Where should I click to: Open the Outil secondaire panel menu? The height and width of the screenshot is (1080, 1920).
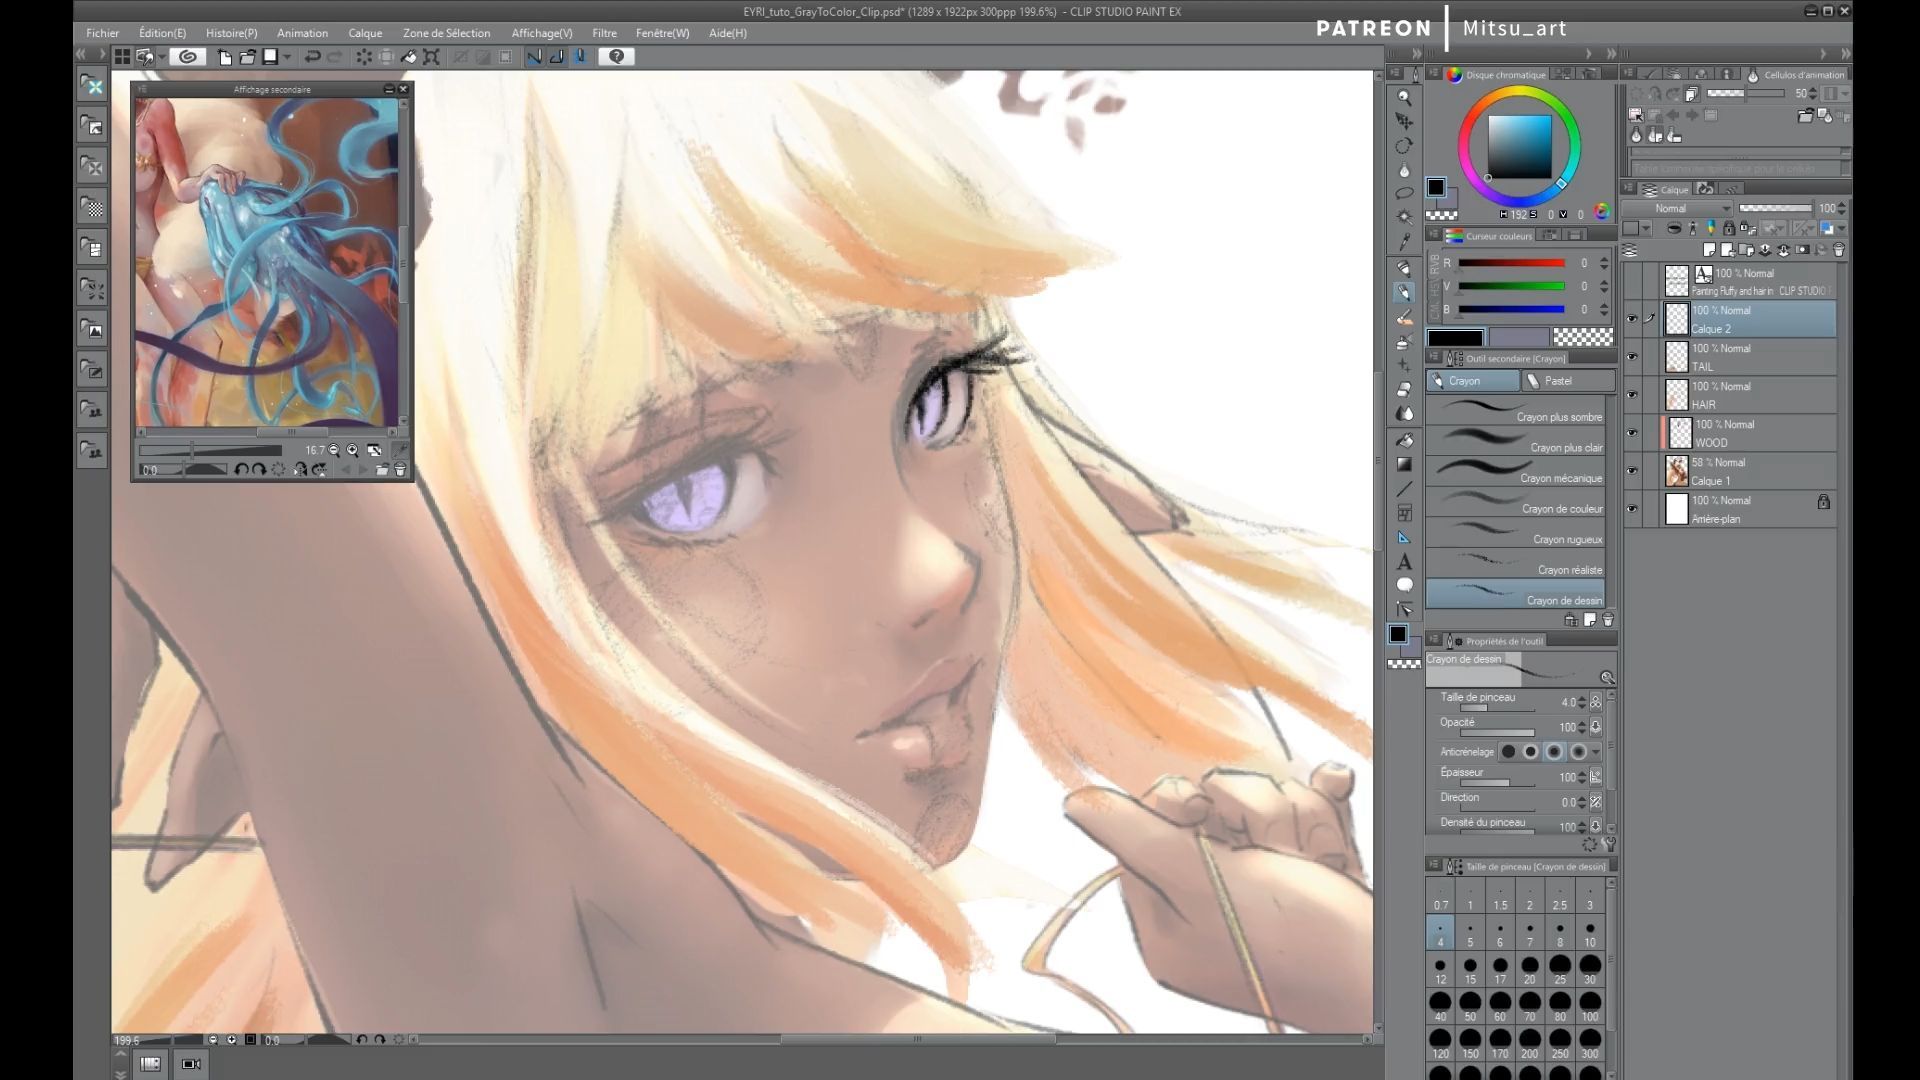click(x=1433, y=358)
